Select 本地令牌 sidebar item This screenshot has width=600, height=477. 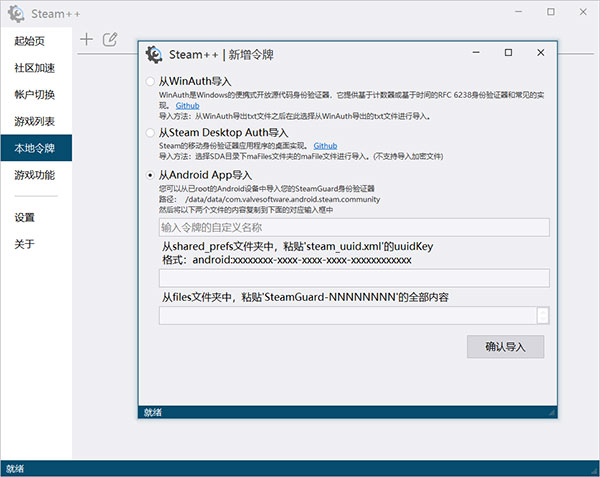(36, 148)
